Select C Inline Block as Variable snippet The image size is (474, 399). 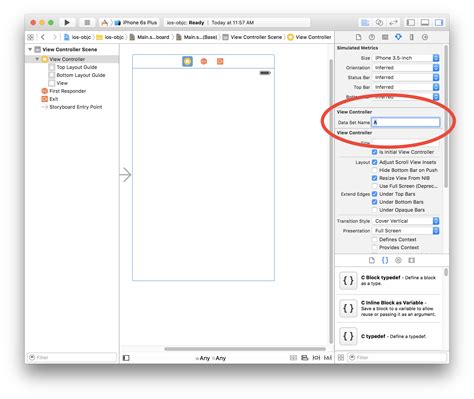tap(388, 308)
